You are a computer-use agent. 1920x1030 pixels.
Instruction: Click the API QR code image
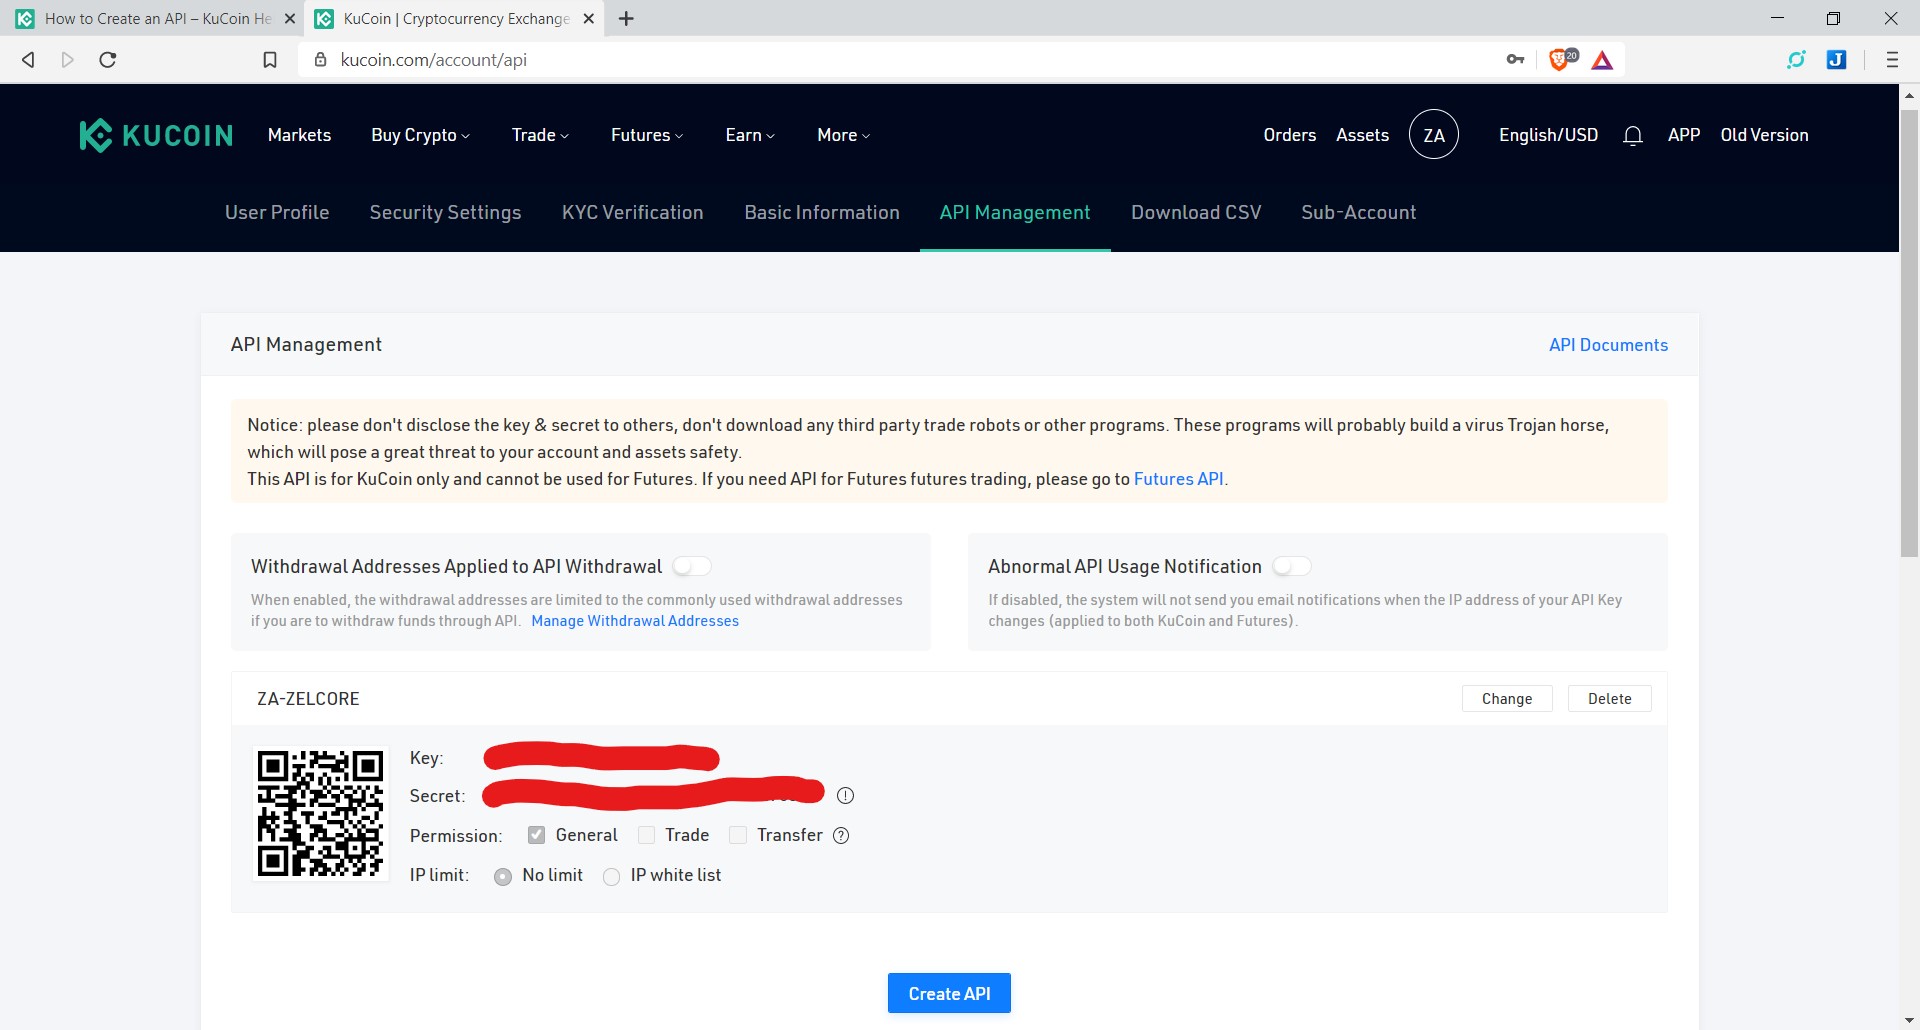tap(320, 813)
